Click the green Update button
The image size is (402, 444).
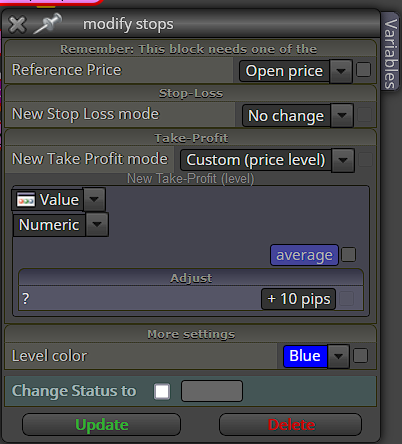[x=102, y=425]
